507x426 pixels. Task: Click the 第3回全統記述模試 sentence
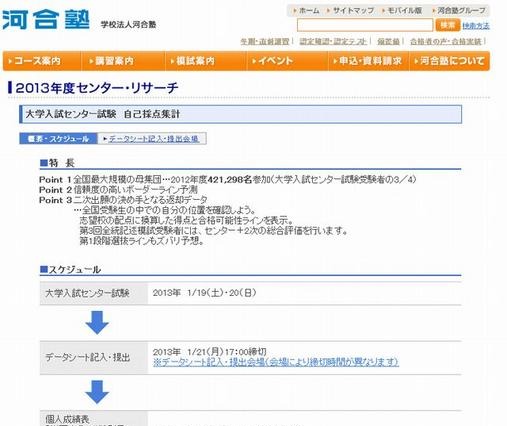[x=213, y=231]
